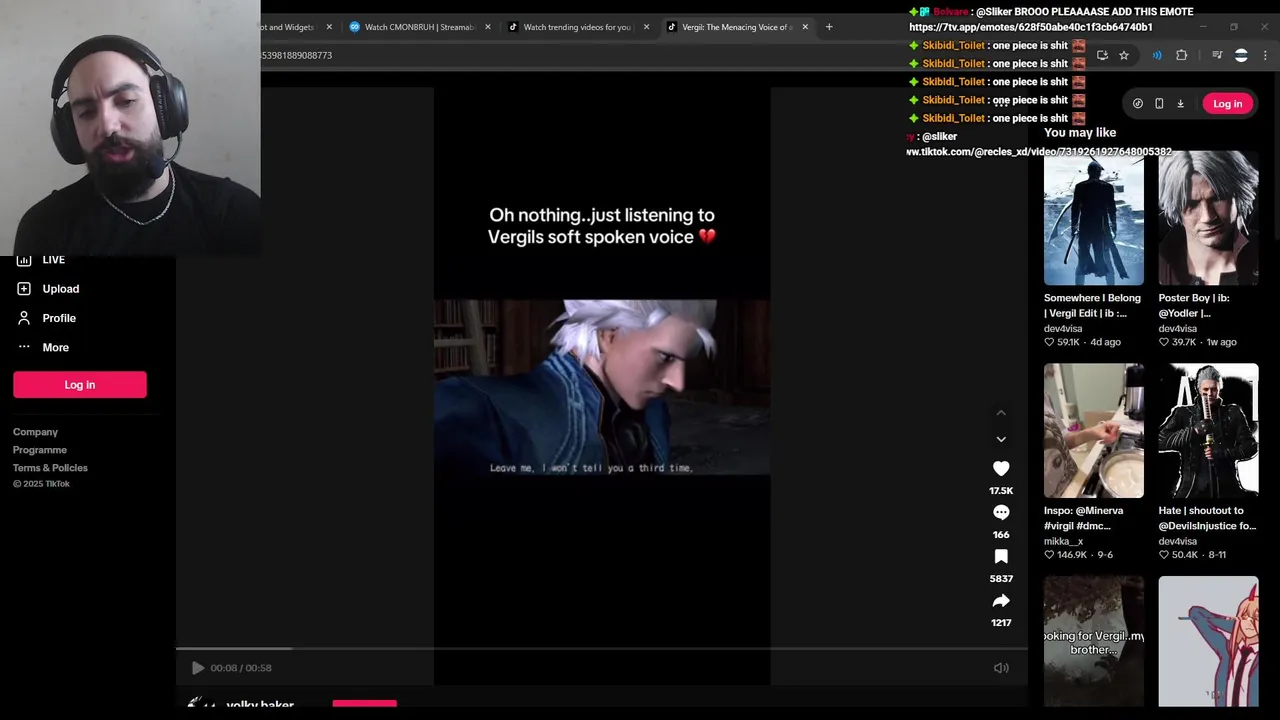Bookmark this page with the star icon
This screenshot has width=1280, height=720.
(1124, 55)
